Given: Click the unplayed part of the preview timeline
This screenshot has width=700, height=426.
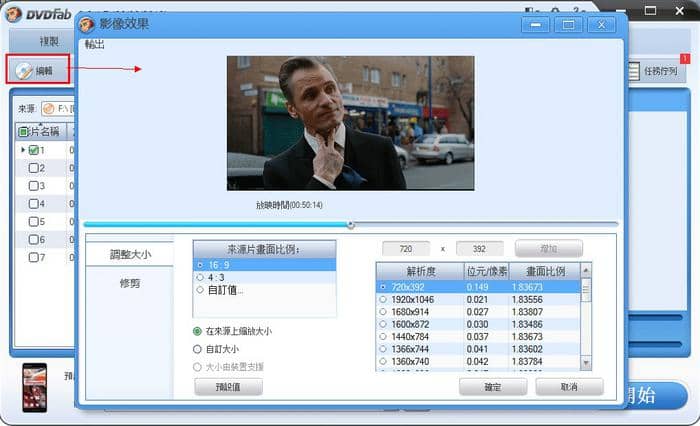Looking at the screenshot, I should click(x=486, y=224).
